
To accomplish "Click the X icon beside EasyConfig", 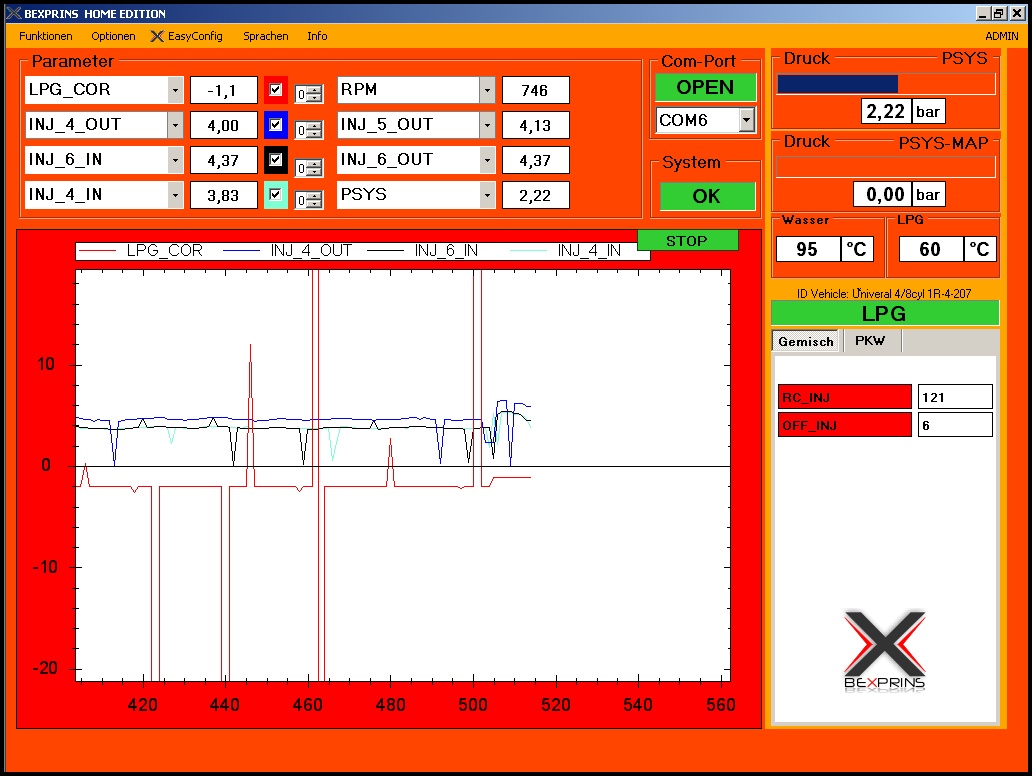I will 157,36.
